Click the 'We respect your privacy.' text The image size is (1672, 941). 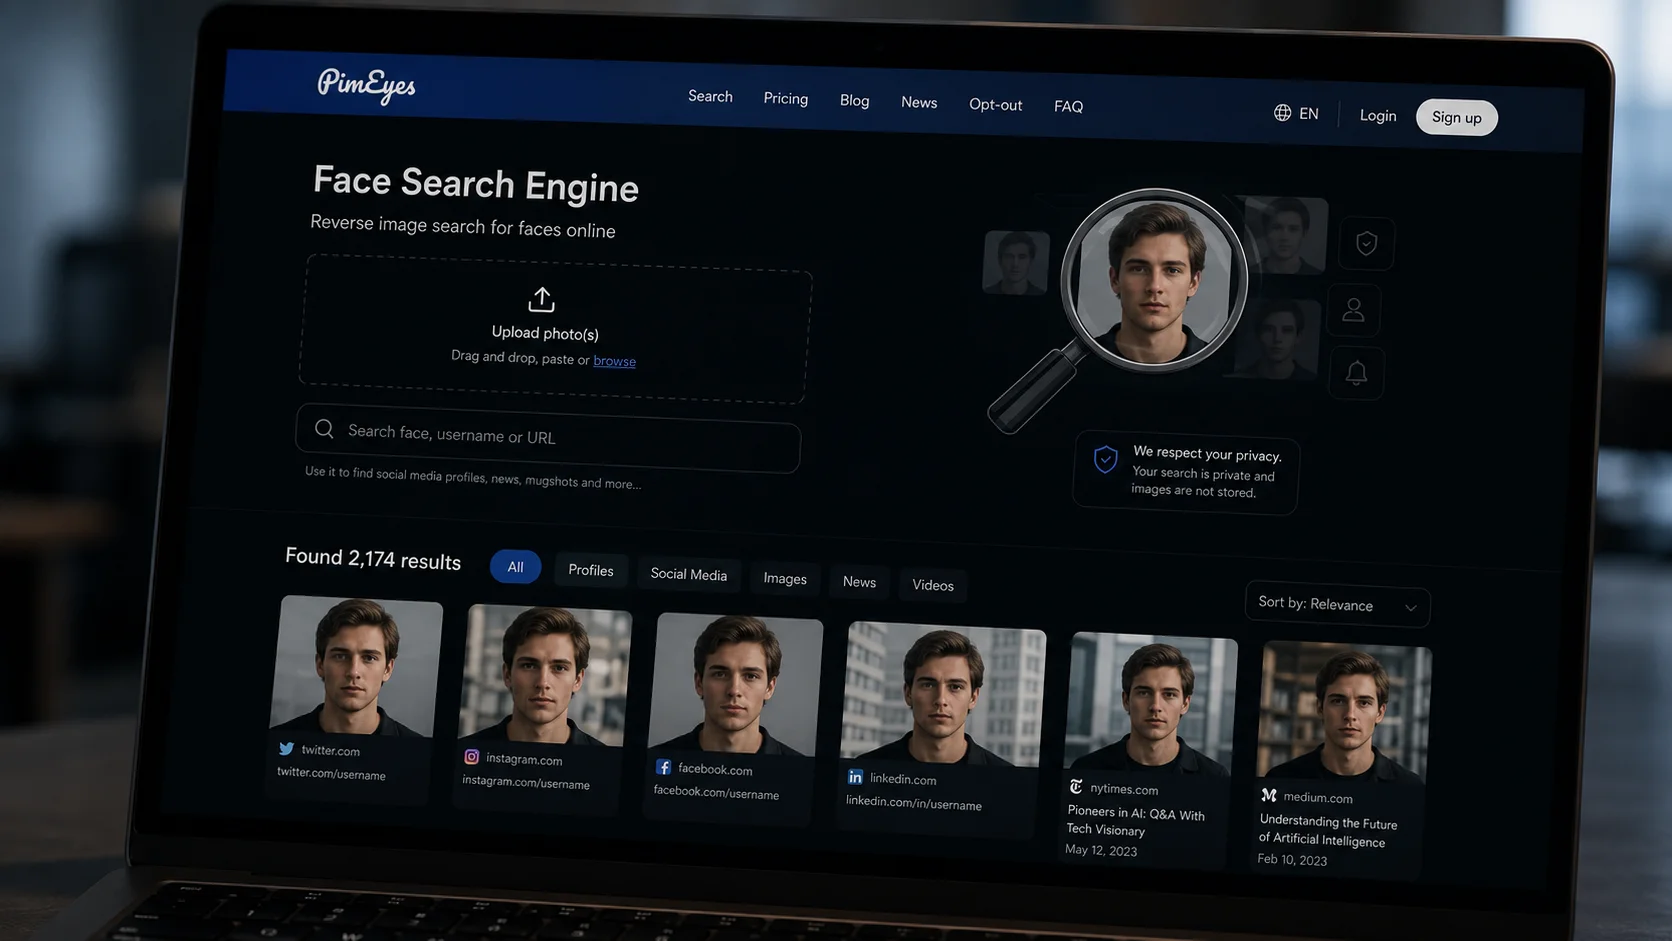click(1207, 454)
